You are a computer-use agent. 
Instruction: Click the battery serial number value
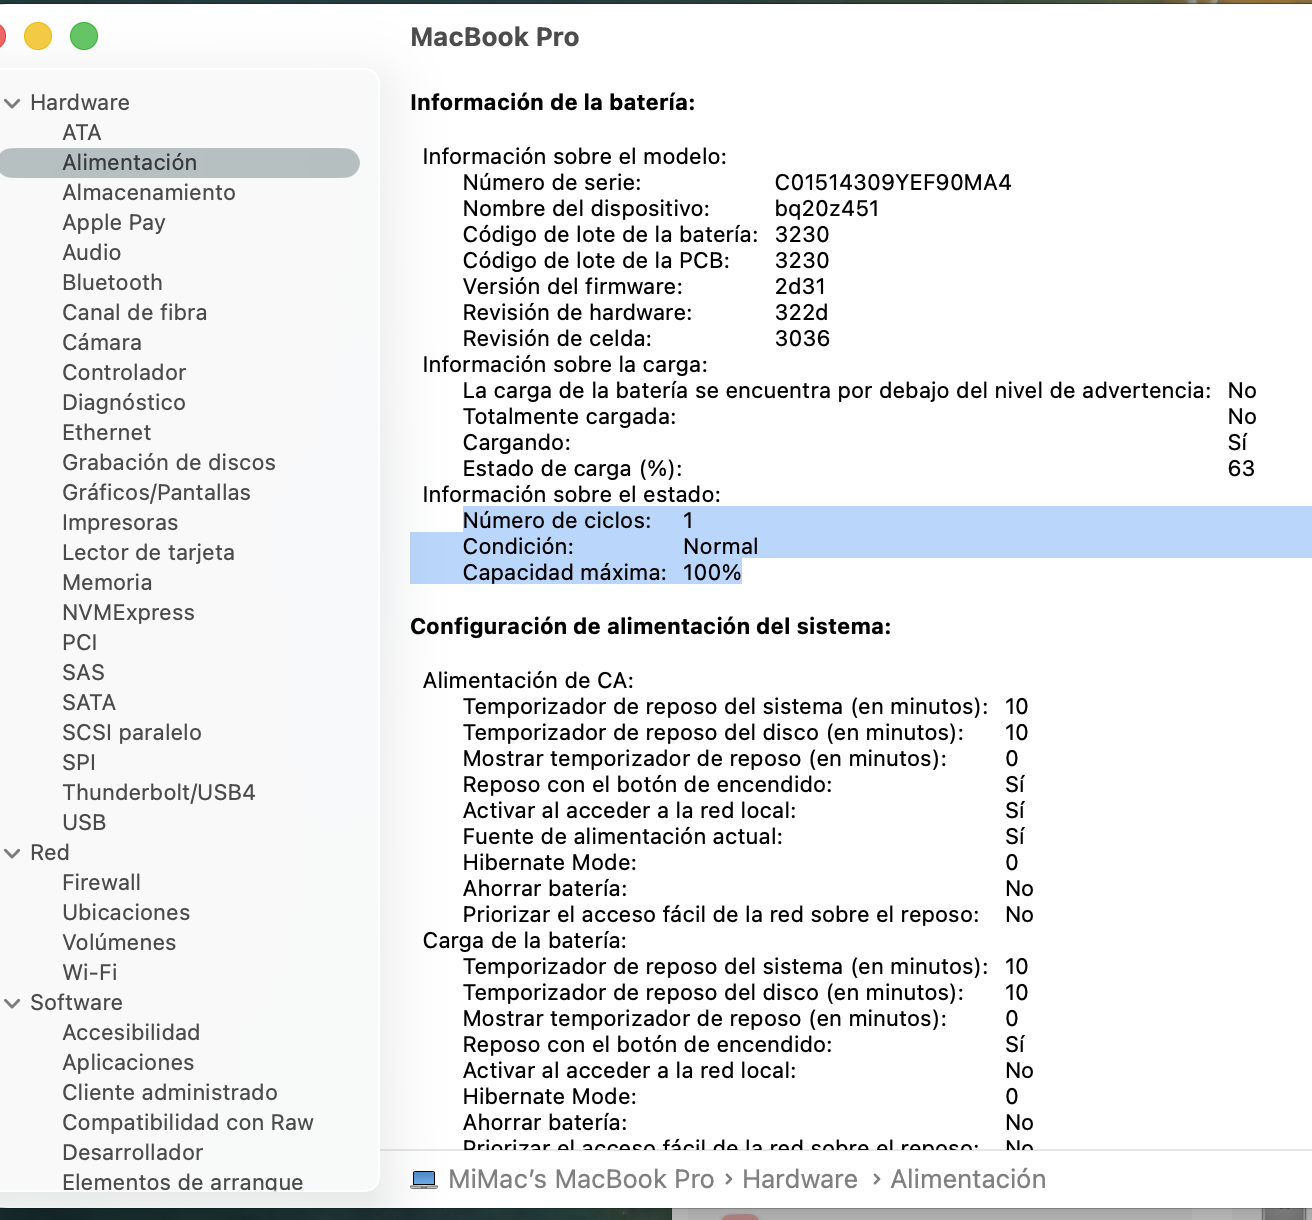click(x=892, y=183)
